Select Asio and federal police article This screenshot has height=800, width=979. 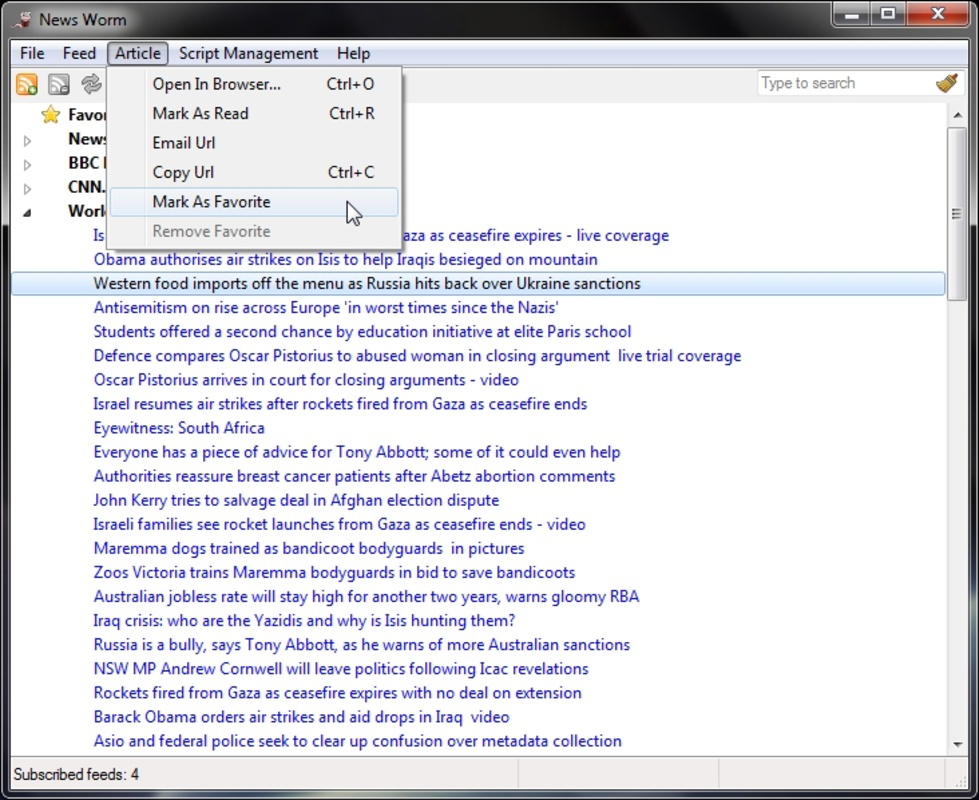click(x=358, y=741)
